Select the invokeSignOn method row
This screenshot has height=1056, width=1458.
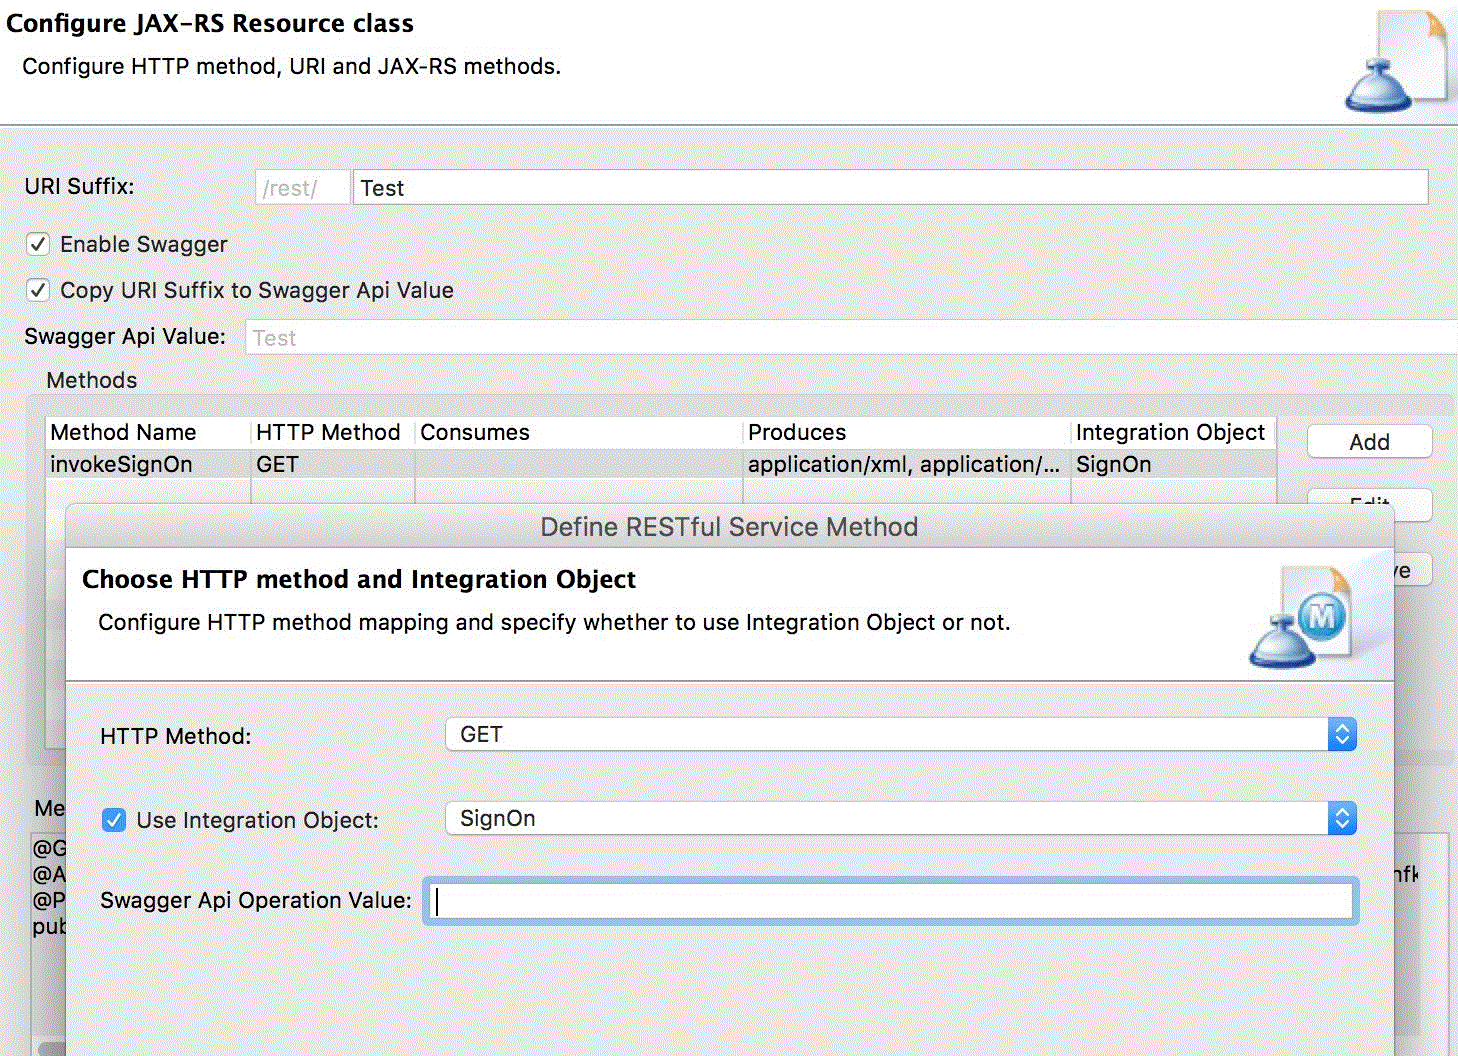[148, 464]
